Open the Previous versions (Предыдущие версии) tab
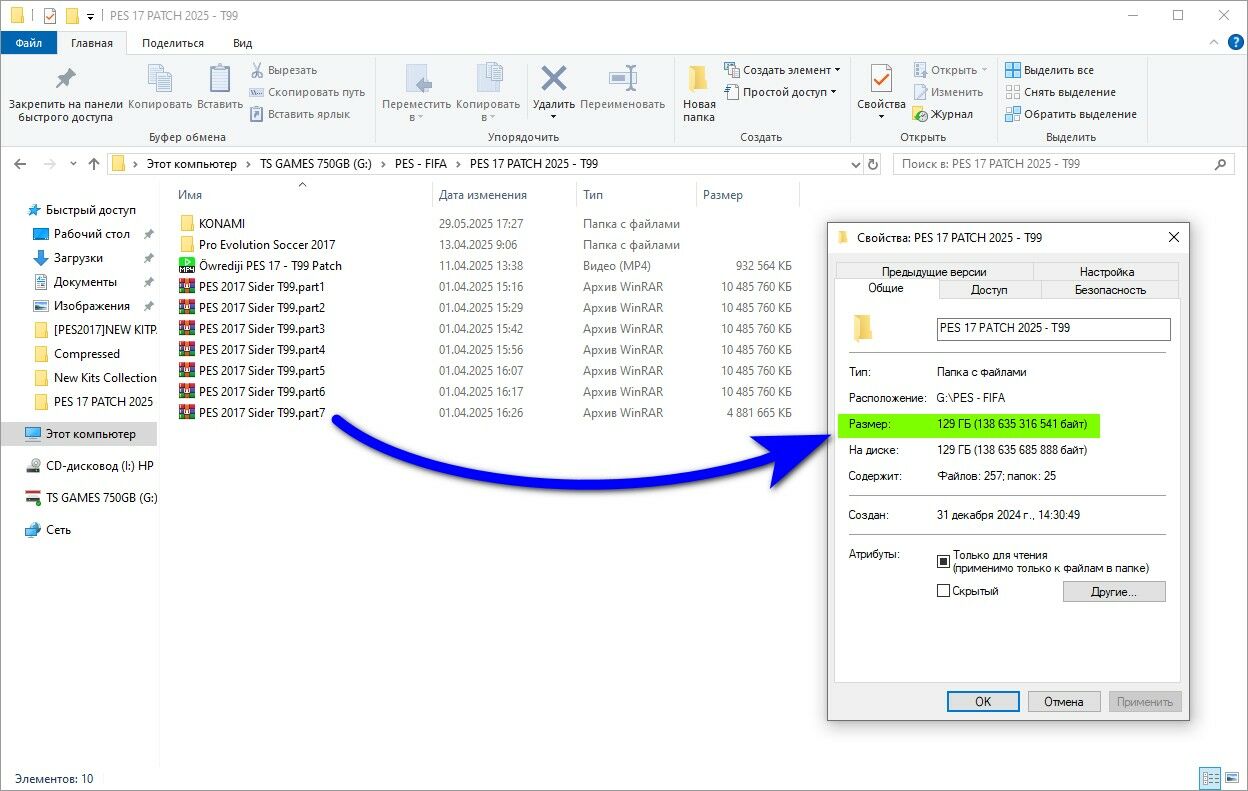This screenshot has height=791, width=1248. click(x=934, y=272)
